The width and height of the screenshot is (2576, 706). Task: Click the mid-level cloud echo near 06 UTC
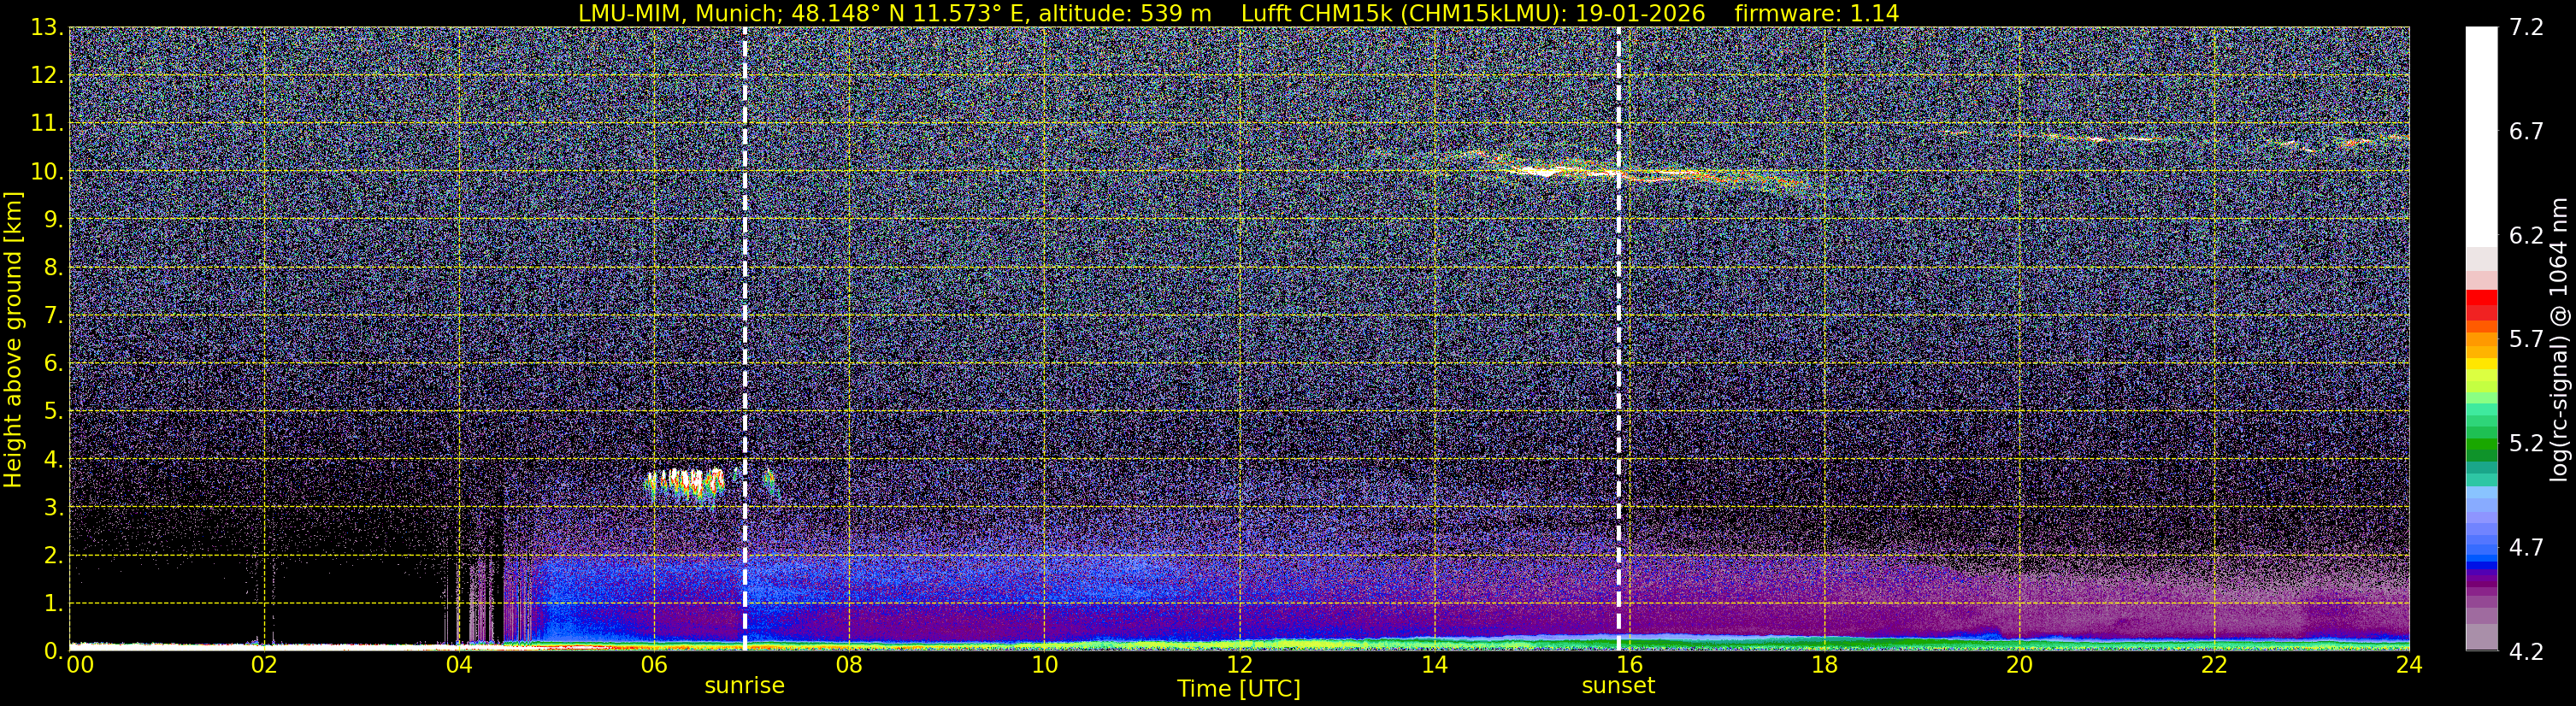coord(686,485)
